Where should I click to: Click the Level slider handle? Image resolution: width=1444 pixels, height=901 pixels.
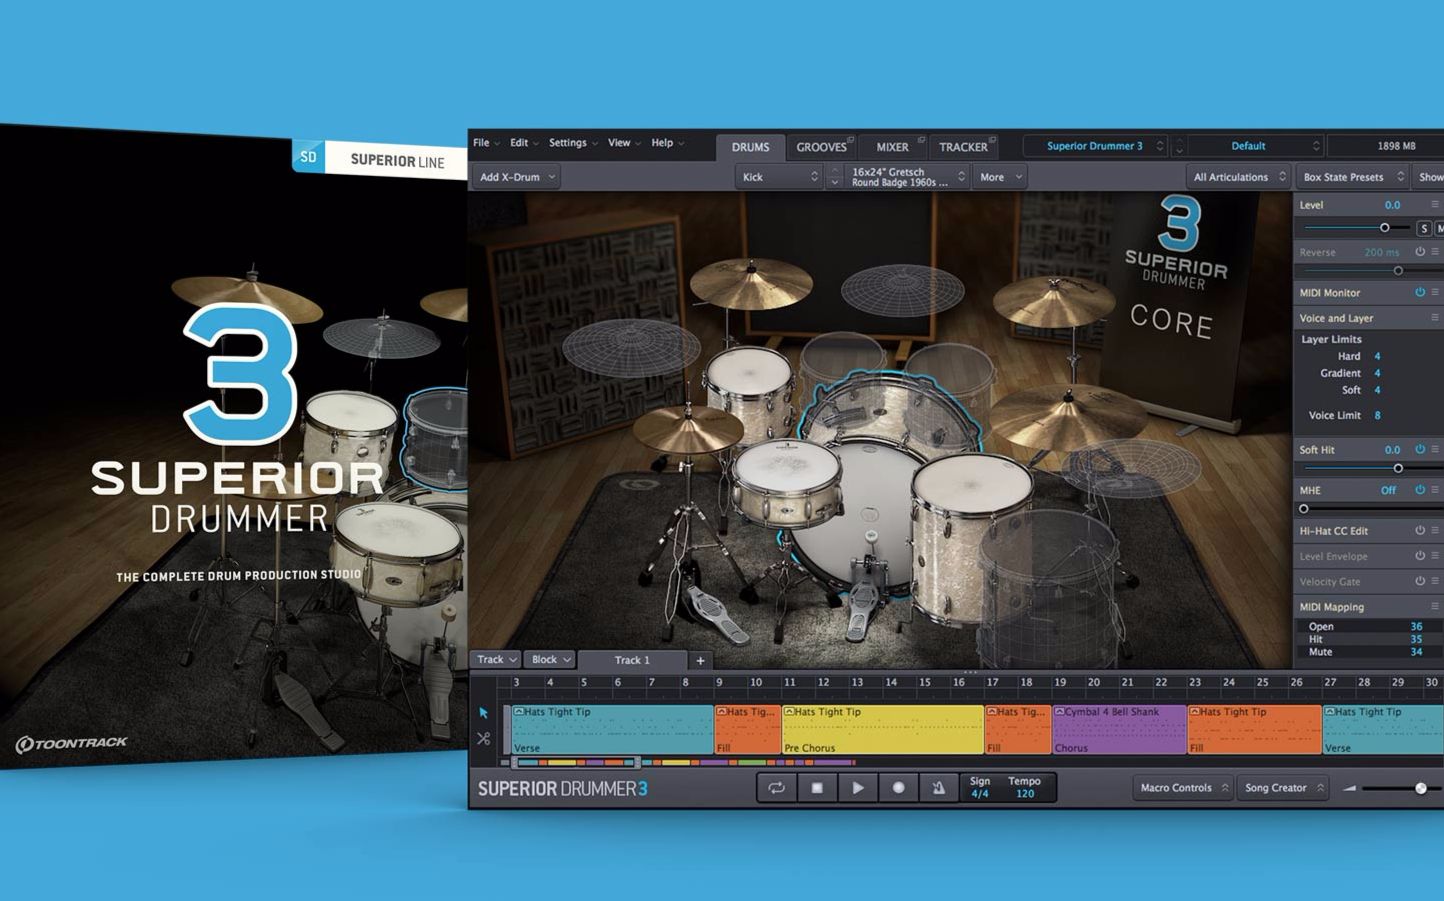point(1385,228)
